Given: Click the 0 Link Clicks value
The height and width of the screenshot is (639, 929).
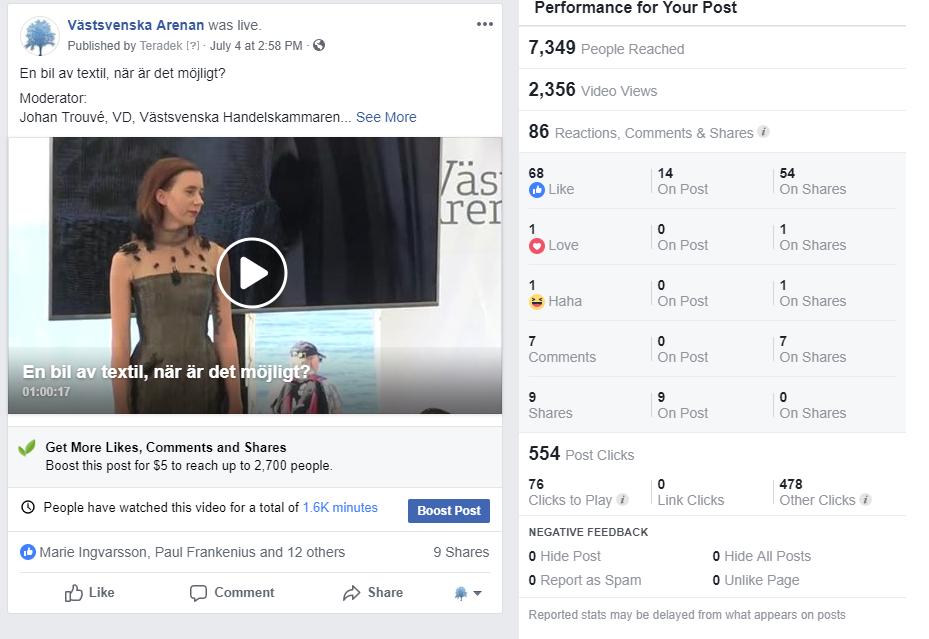Looking at the screenshot, I should coord(661,484).
